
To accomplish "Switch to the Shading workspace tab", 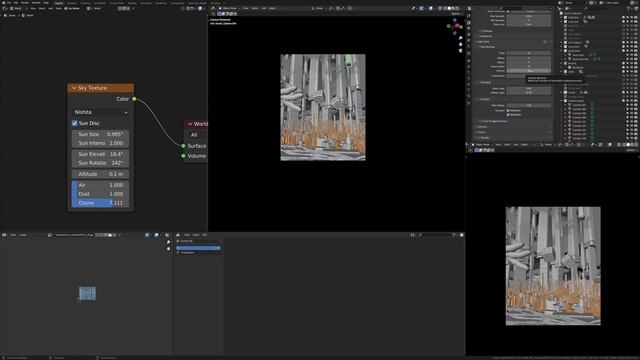I will pos(132,3).
